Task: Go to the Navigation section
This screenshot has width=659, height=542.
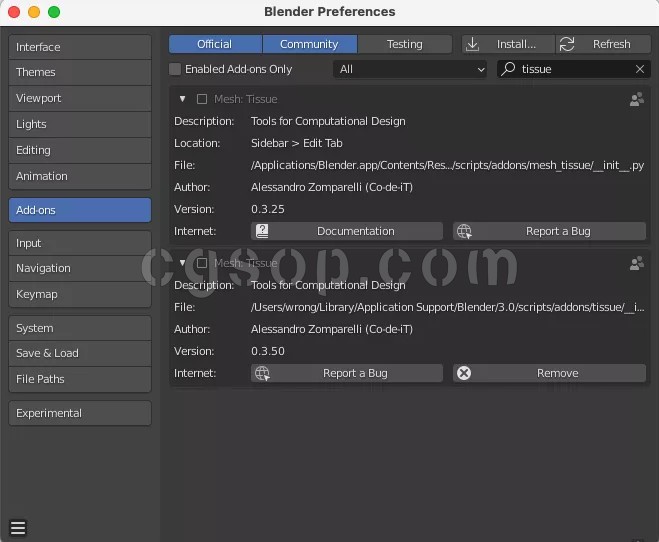Action: tap(80, 268)
